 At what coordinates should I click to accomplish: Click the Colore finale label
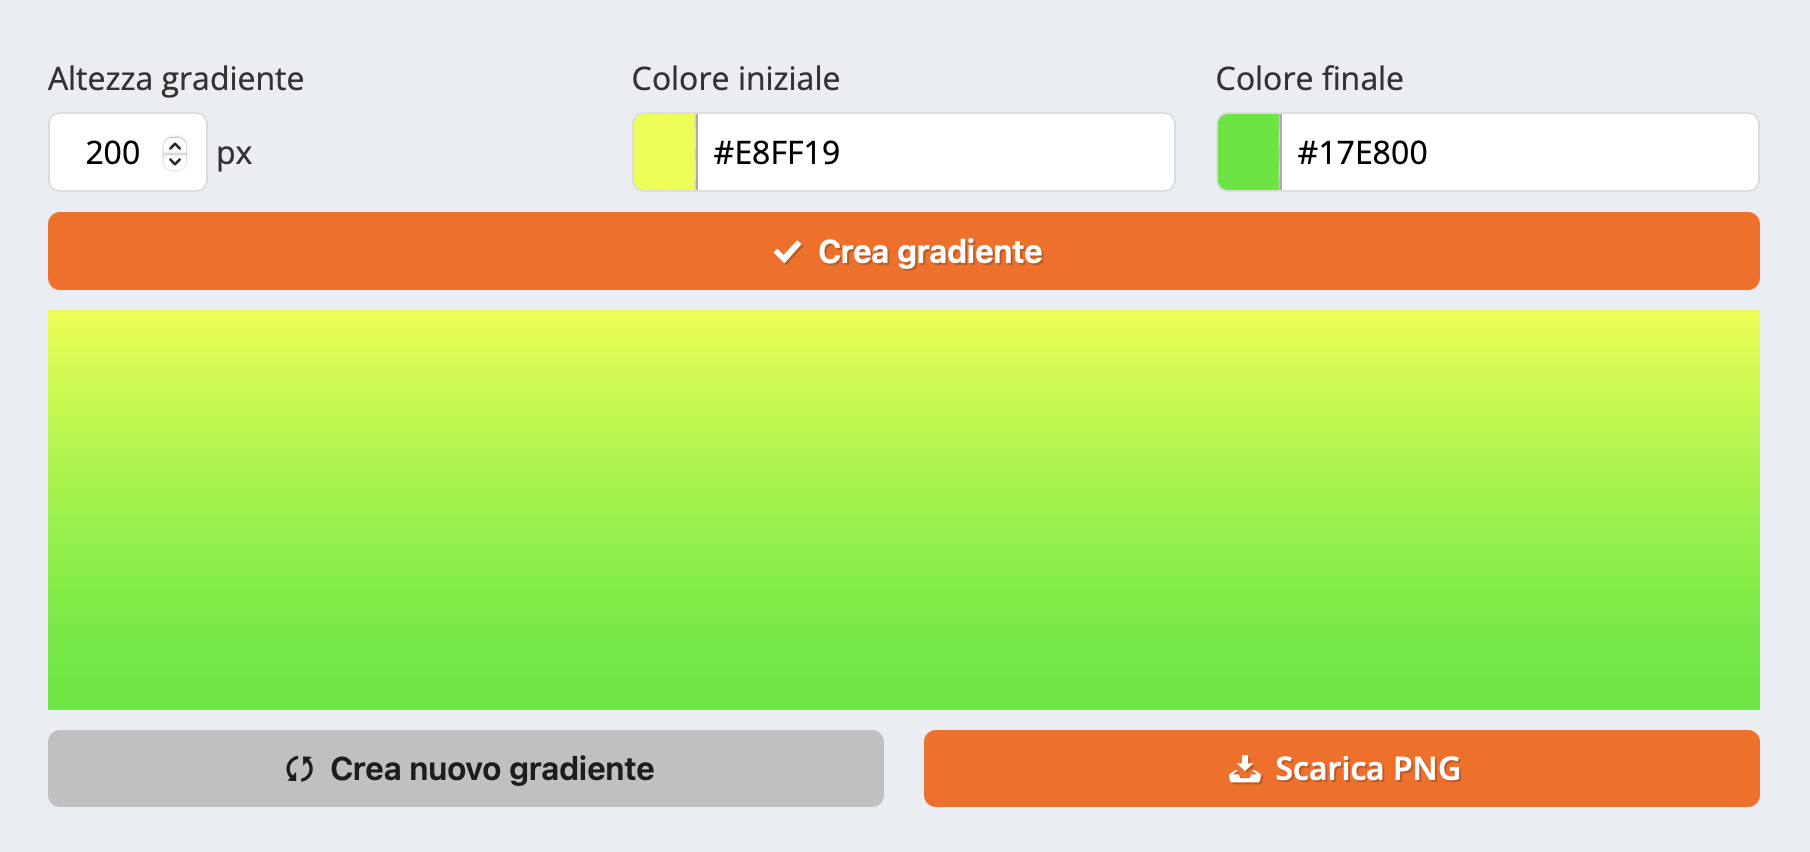click(x=1309, y=79)
